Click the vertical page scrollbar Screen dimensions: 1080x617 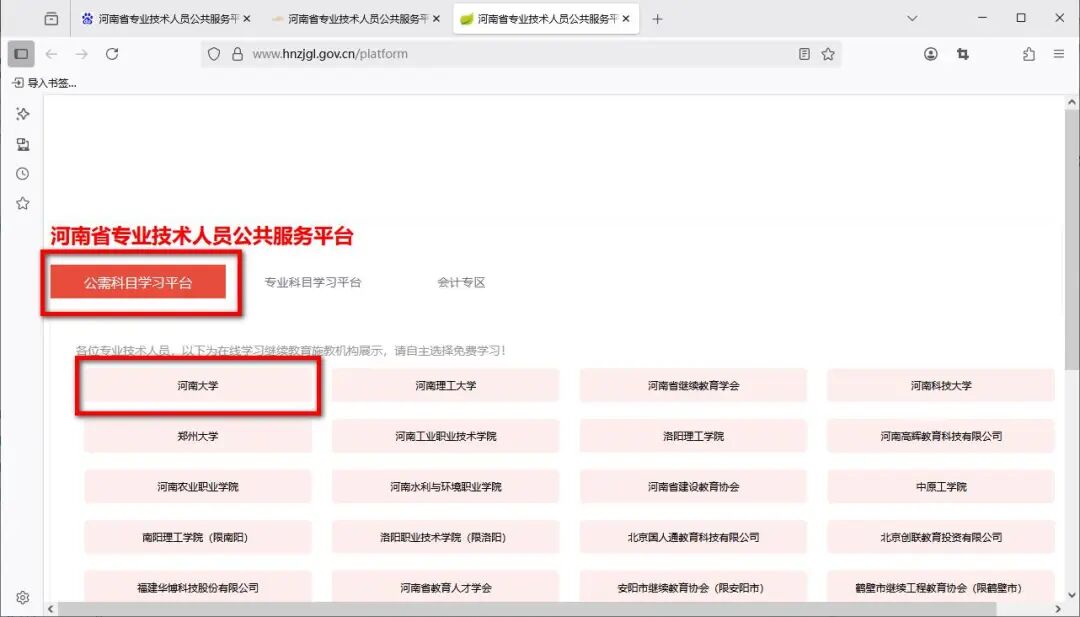coord(1072,238)
